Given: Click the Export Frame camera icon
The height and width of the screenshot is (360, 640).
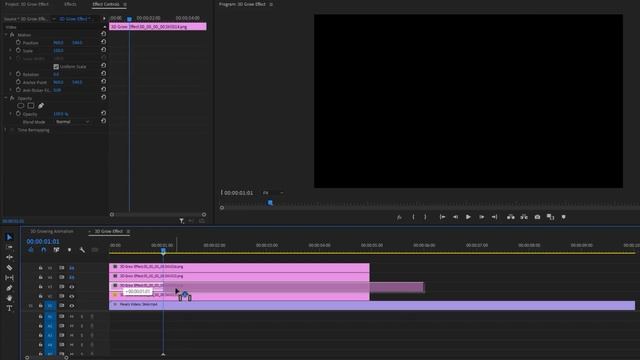Looking at the screenshot, I should coord(537,217).
